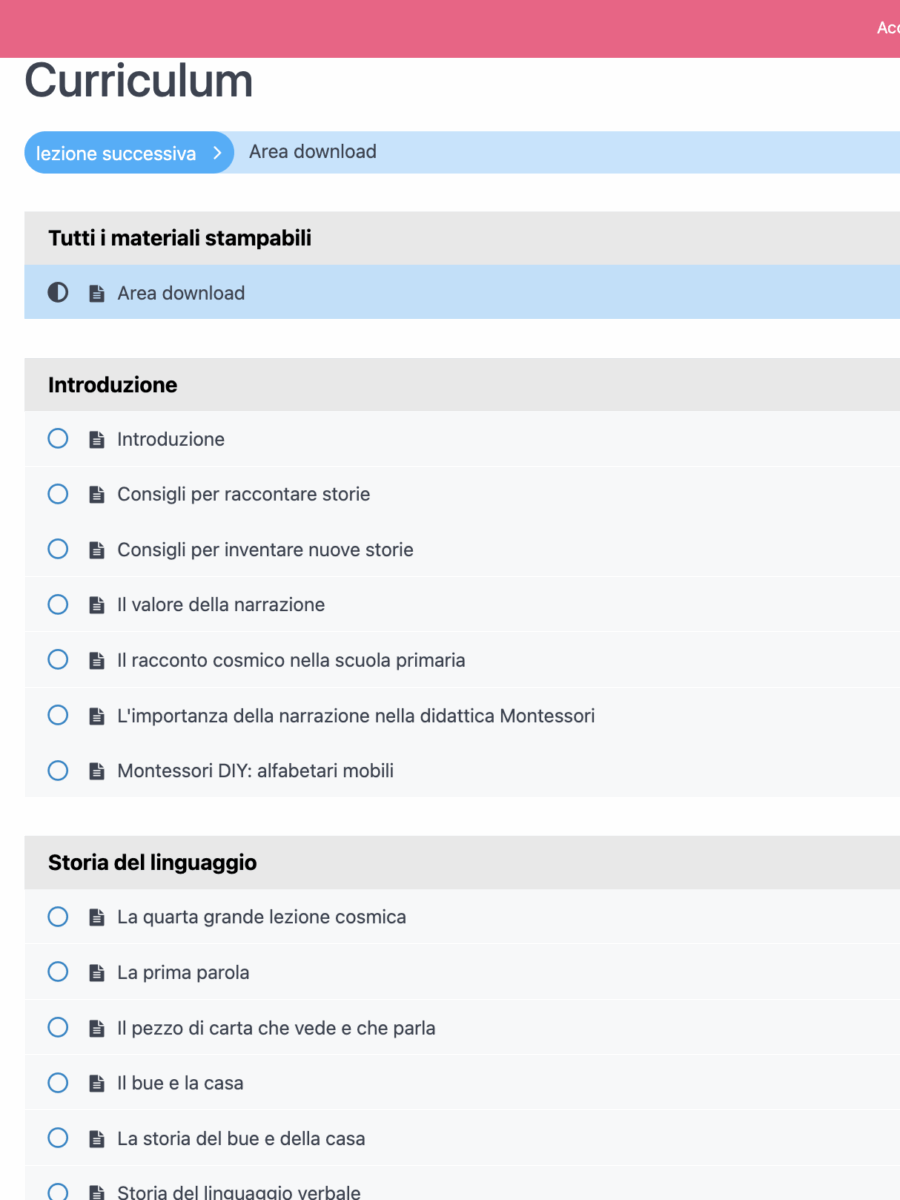Click the chevron arrow on lezione successiva

pyautogui.click(x=216, y=153)
